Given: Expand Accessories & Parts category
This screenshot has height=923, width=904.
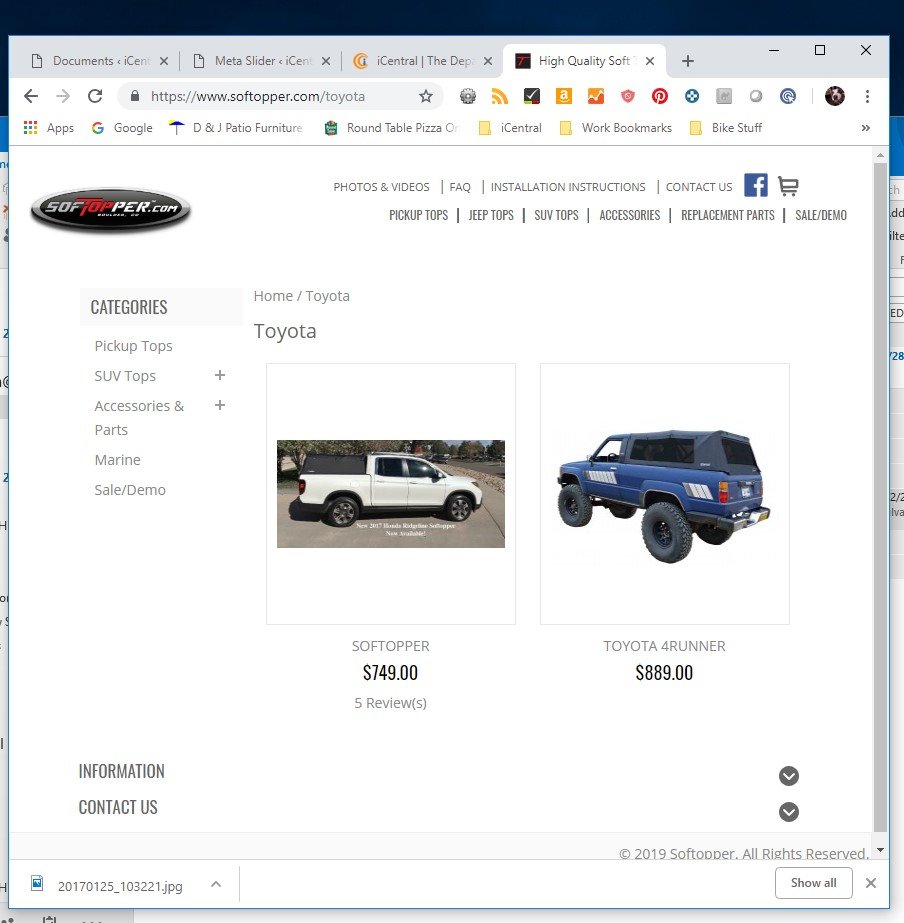Looking at the screenshot, I should click(220, 405).
